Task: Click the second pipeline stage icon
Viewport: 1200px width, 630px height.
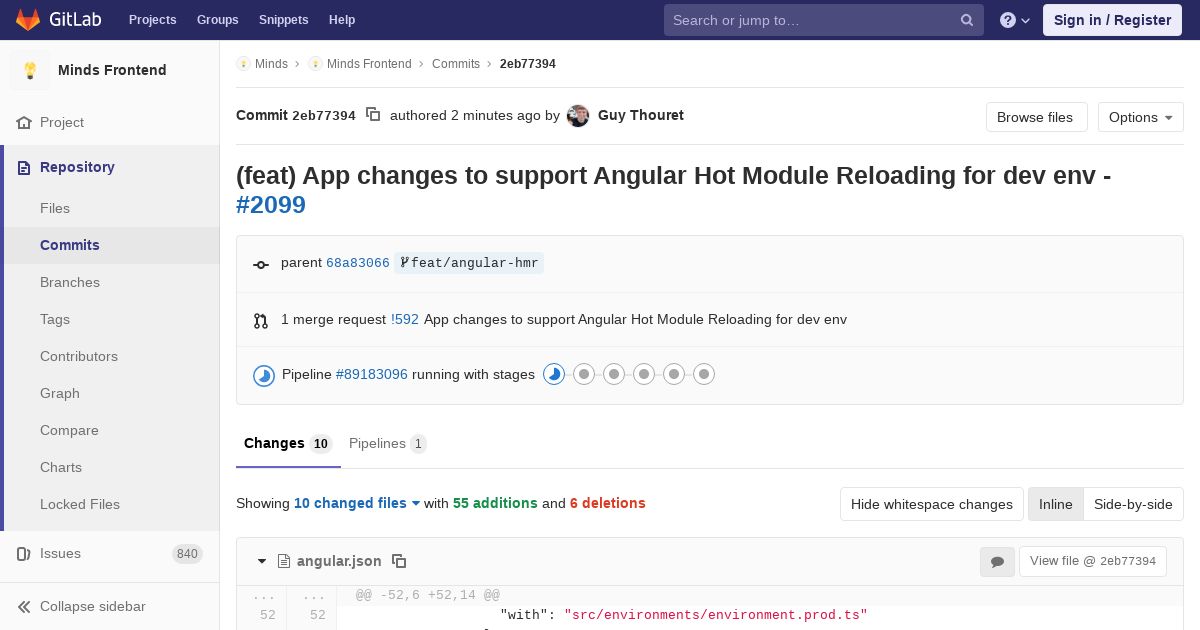Action: pyautogui.click(x=584, y=375)
